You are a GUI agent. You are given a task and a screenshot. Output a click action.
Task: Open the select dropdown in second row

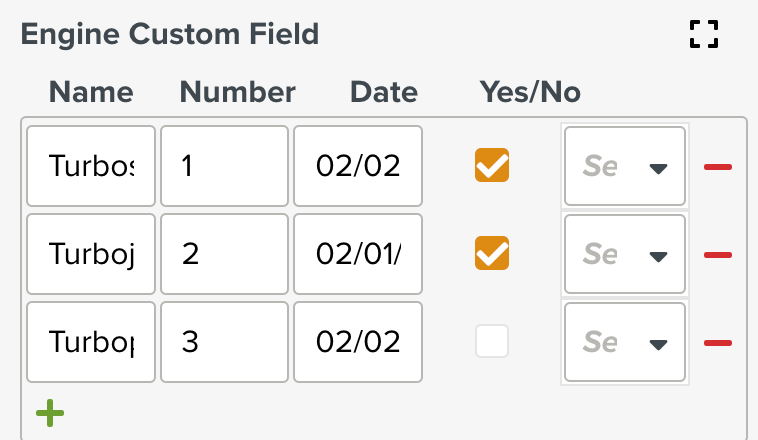(x=625, y=255)
